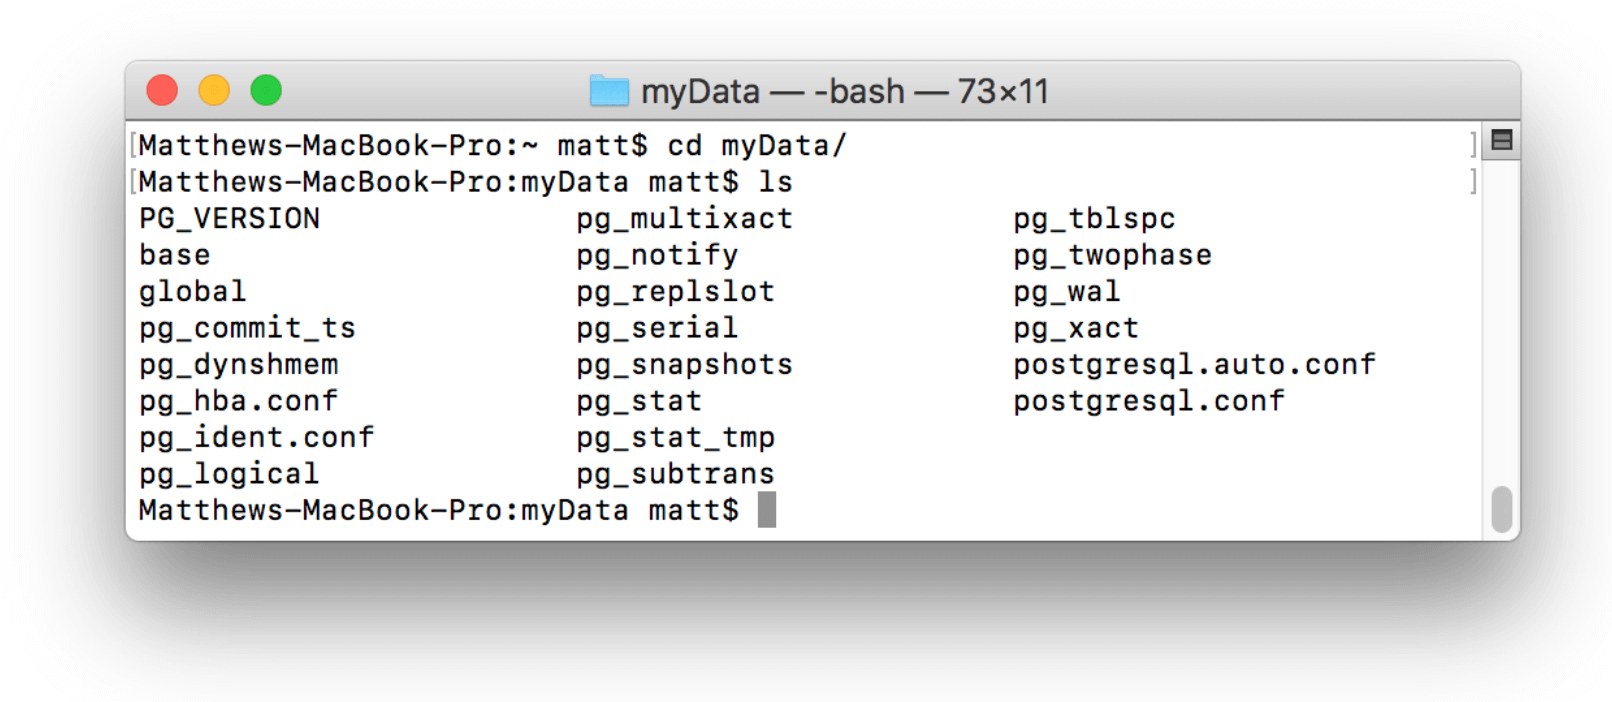1612x702 pixels.
Task: Click the postgresql.auto.conf entry
Action: point(1192,364)
